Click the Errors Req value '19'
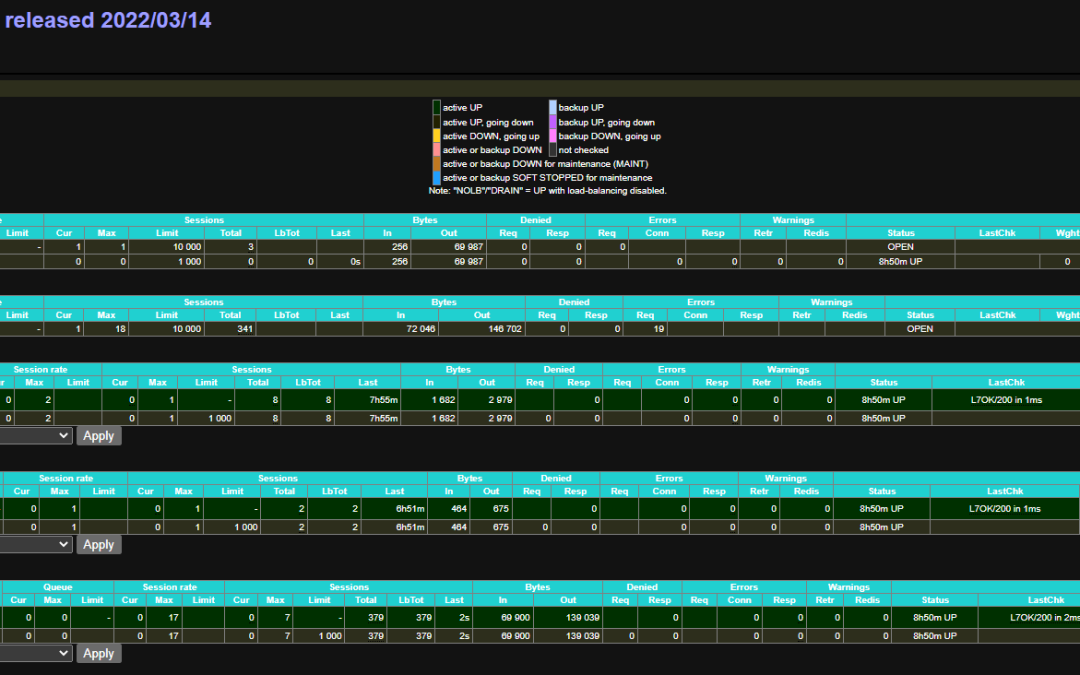This screenshot has height=675, width=1080. [658, 329]
